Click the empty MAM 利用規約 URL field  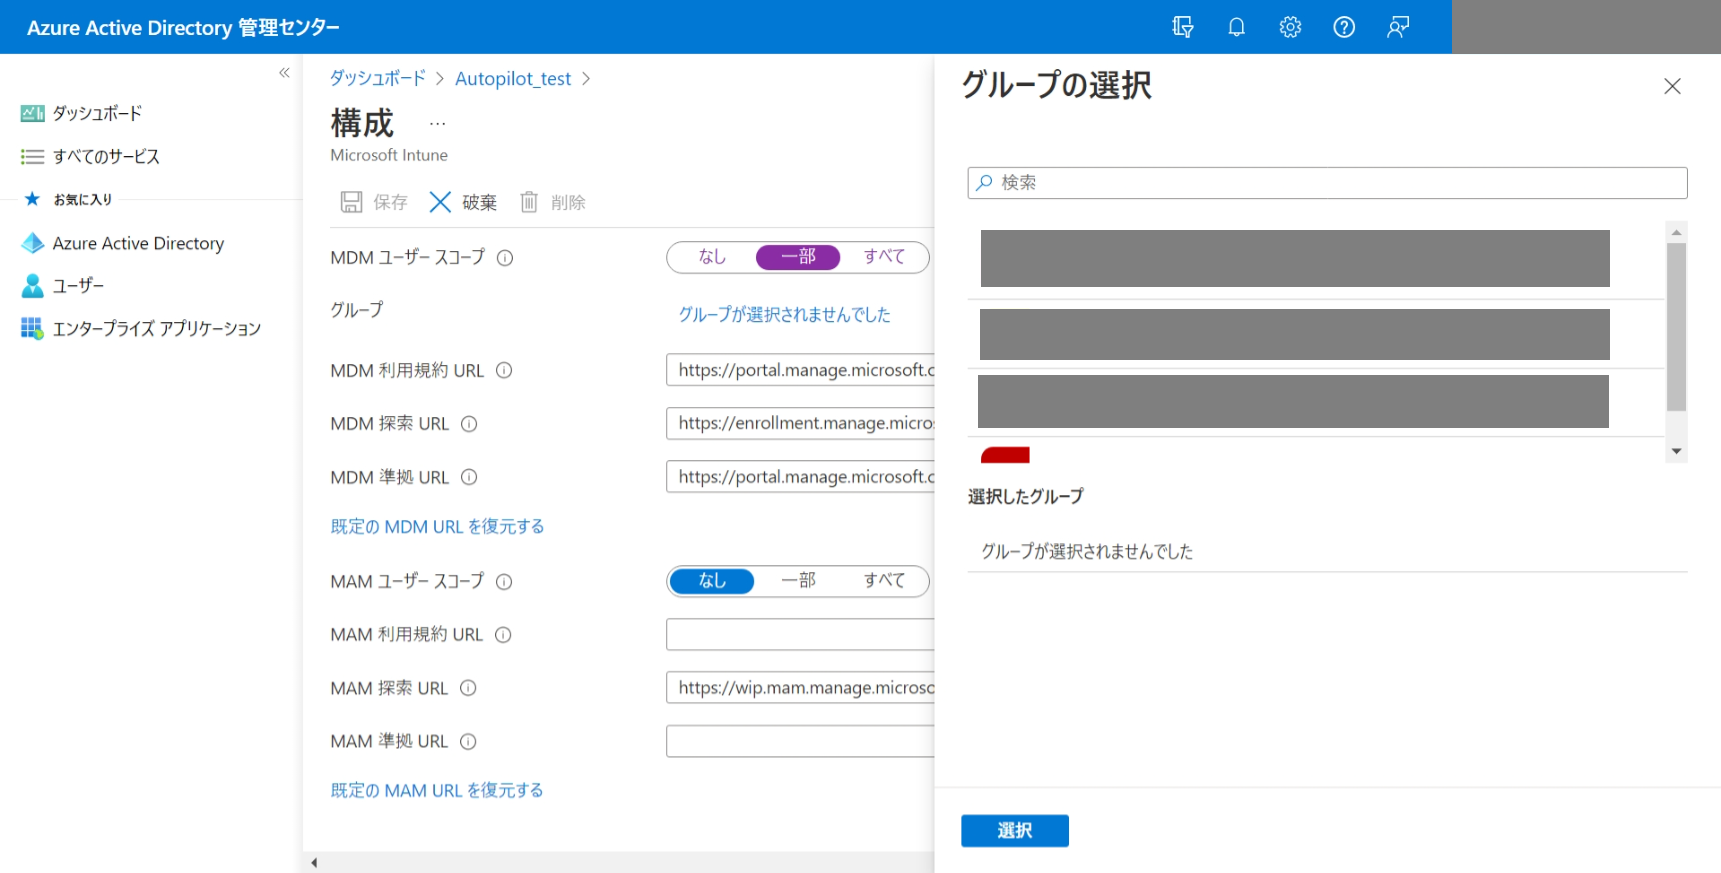tap(800, 635)
